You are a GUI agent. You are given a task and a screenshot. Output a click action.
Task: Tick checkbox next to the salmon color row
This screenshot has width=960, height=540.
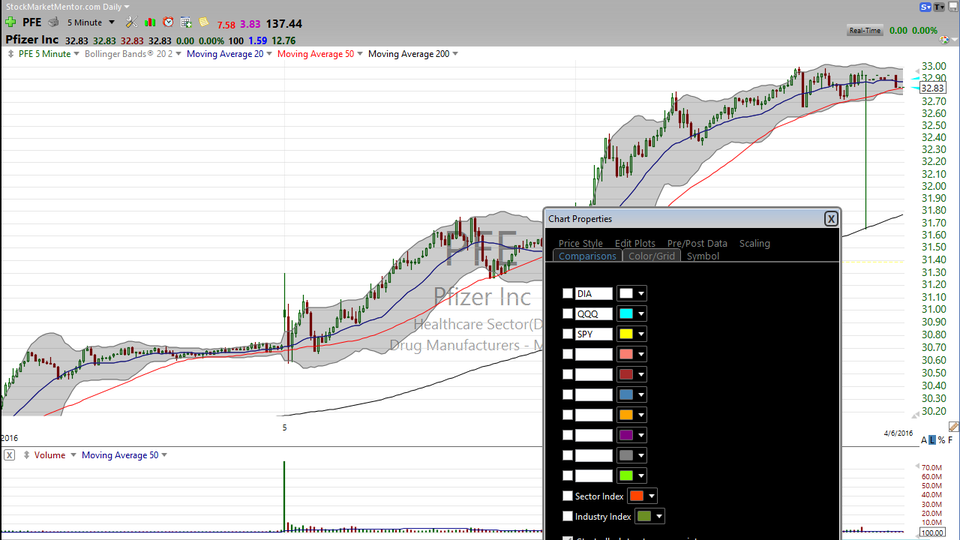point(568,354)
